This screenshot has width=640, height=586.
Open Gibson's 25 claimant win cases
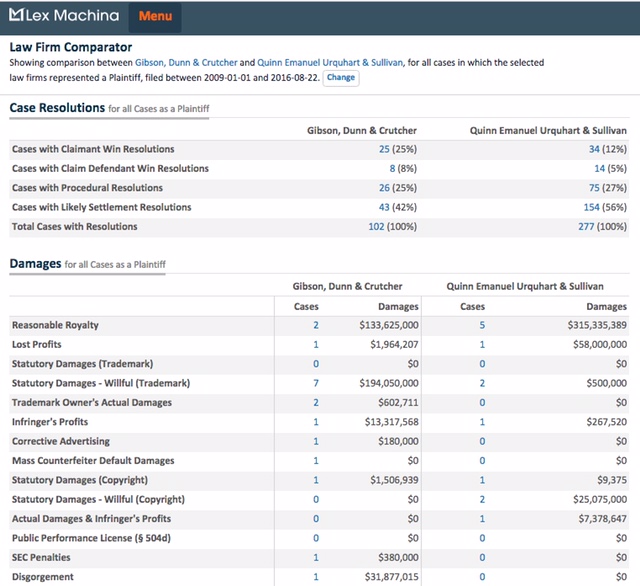(x=384, y=149)
